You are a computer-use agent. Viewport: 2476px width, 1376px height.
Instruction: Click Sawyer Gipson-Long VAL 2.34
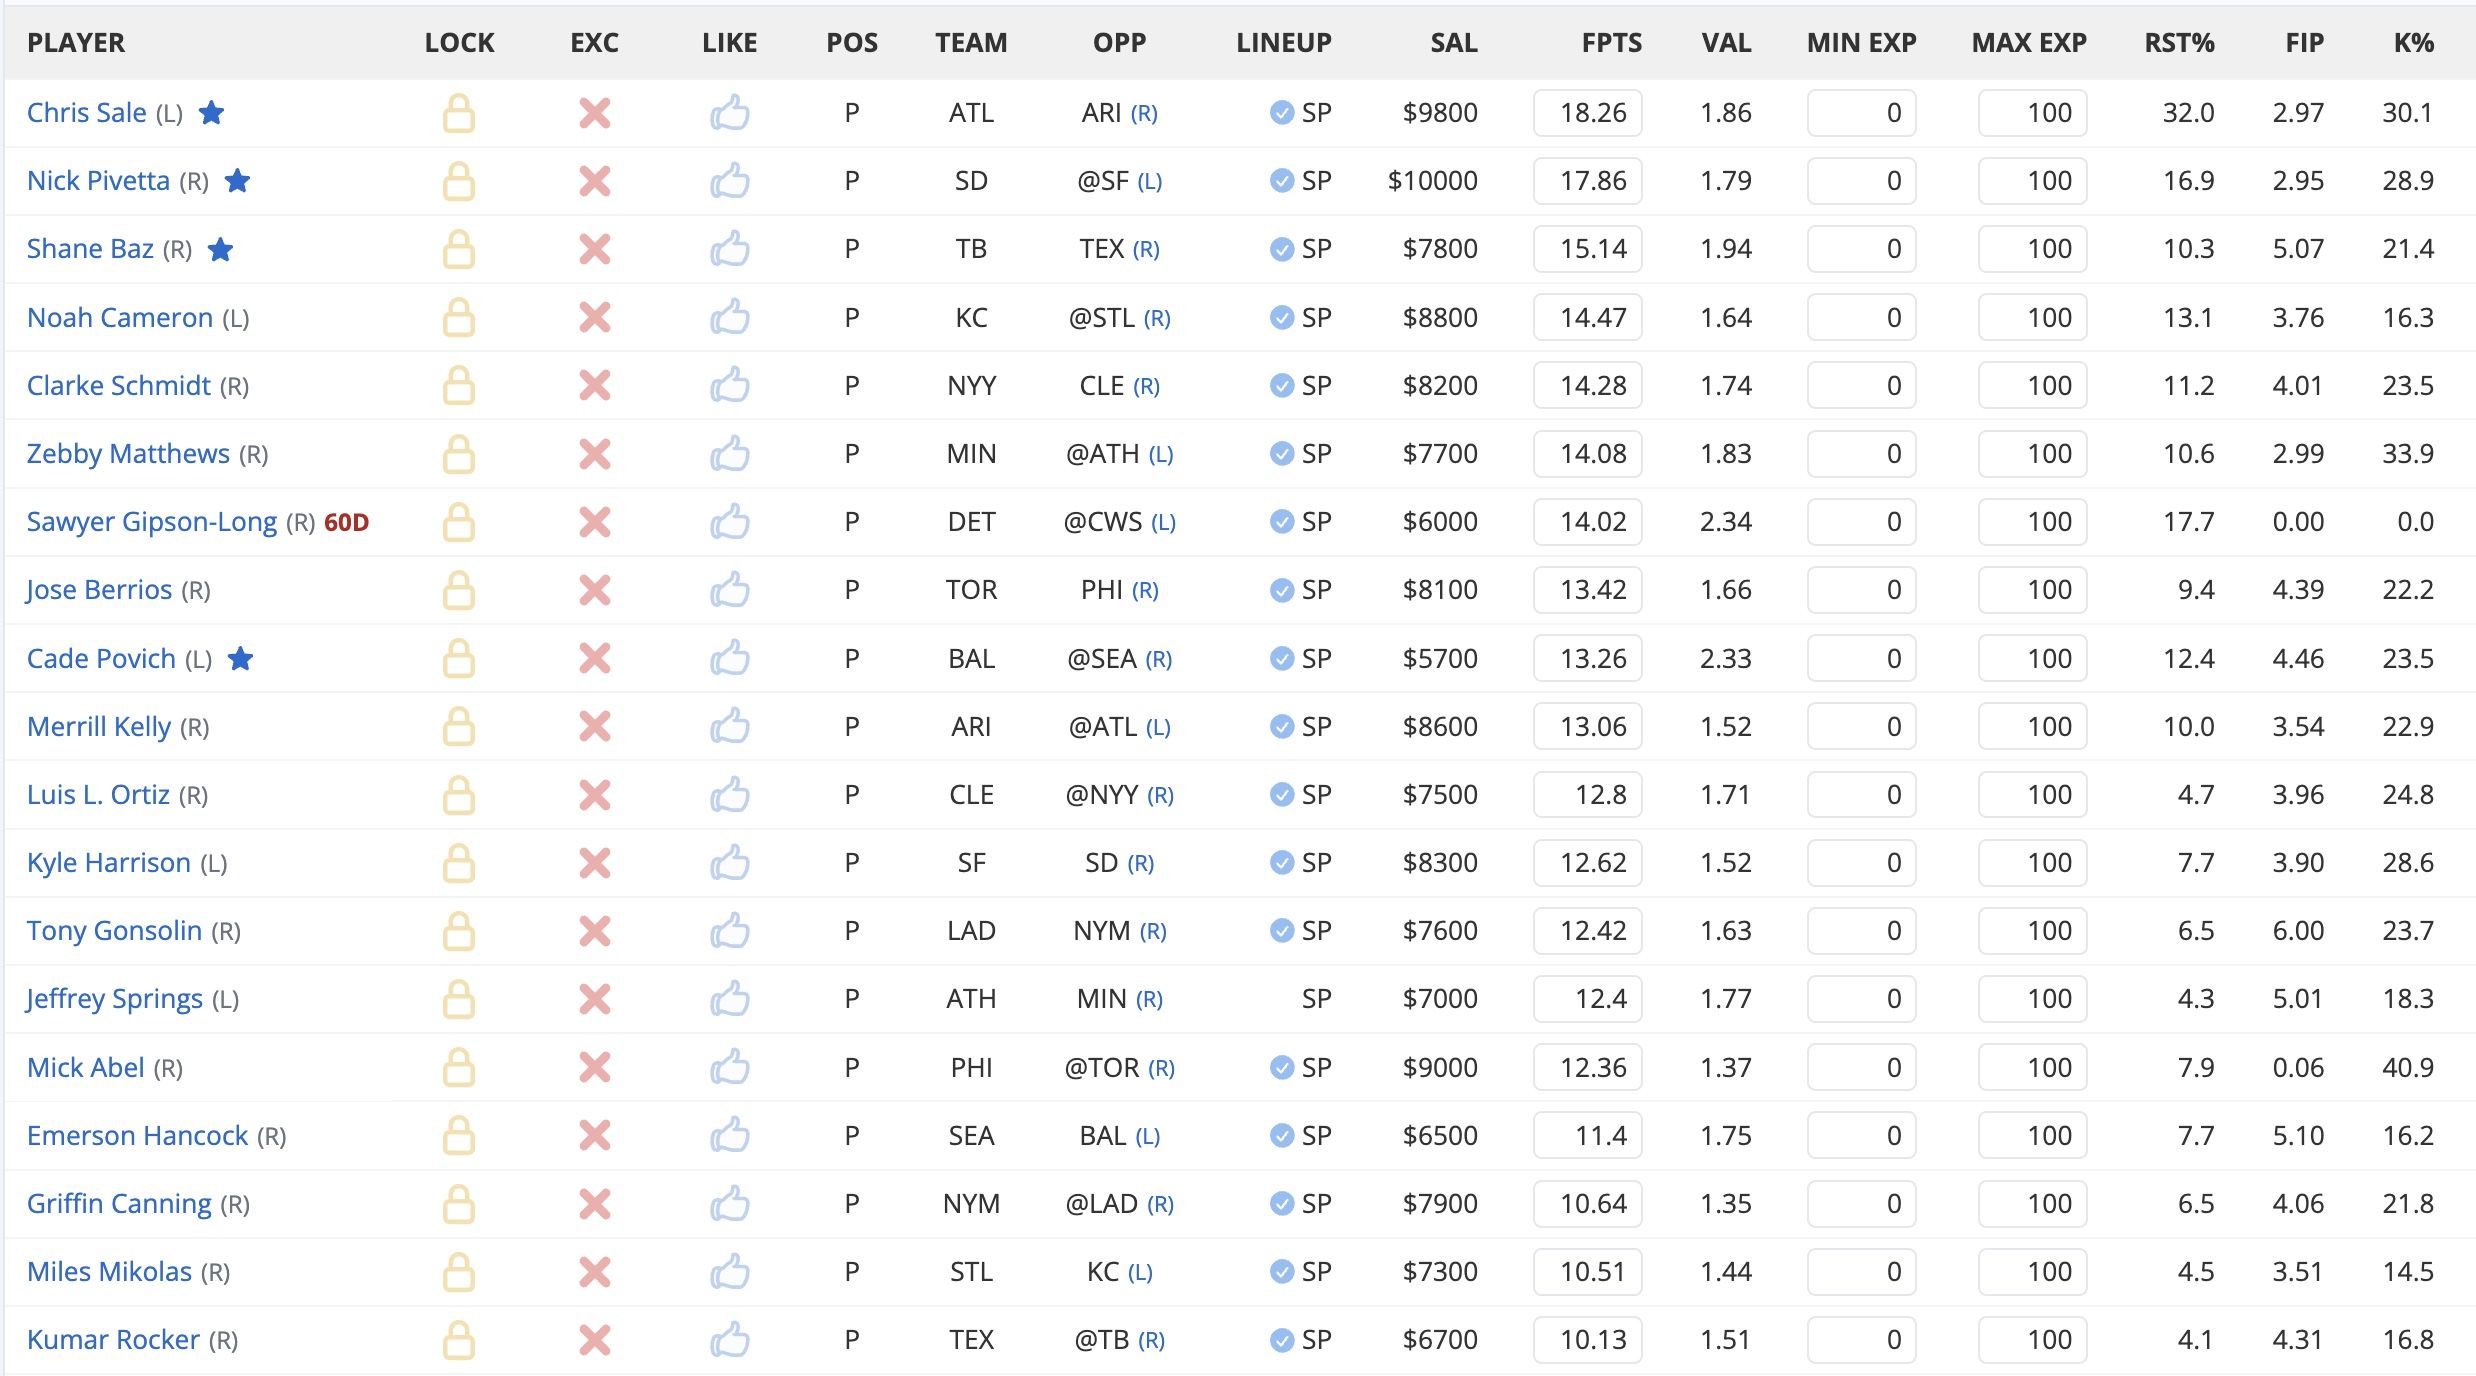pos(1726,522)
